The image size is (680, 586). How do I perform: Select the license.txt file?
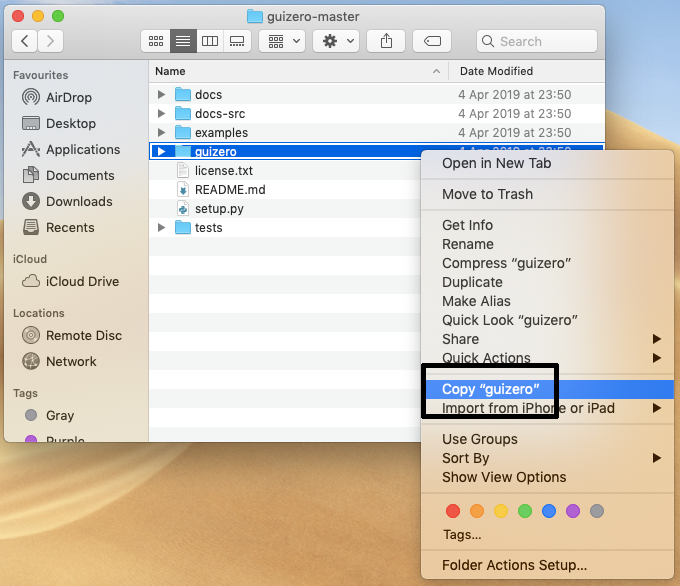coord(285,170)
